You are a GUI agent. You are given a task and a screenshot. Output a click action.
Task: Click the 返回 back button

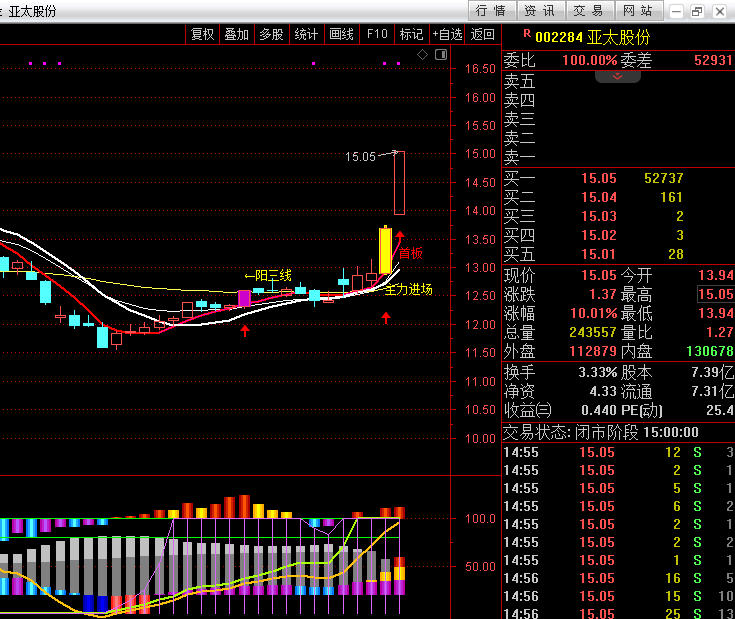483,34
